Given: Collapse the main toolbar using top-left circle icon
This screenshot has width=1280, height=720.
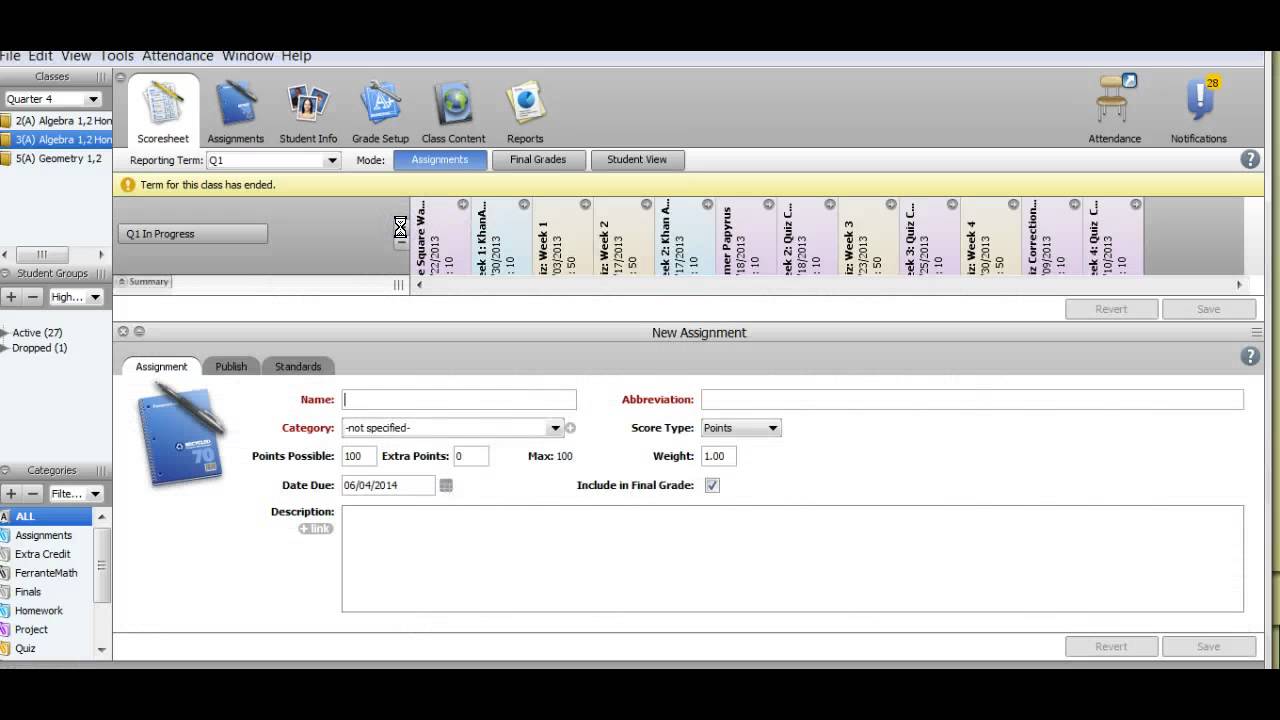Looking at the screenshot, I should (121, 77).
